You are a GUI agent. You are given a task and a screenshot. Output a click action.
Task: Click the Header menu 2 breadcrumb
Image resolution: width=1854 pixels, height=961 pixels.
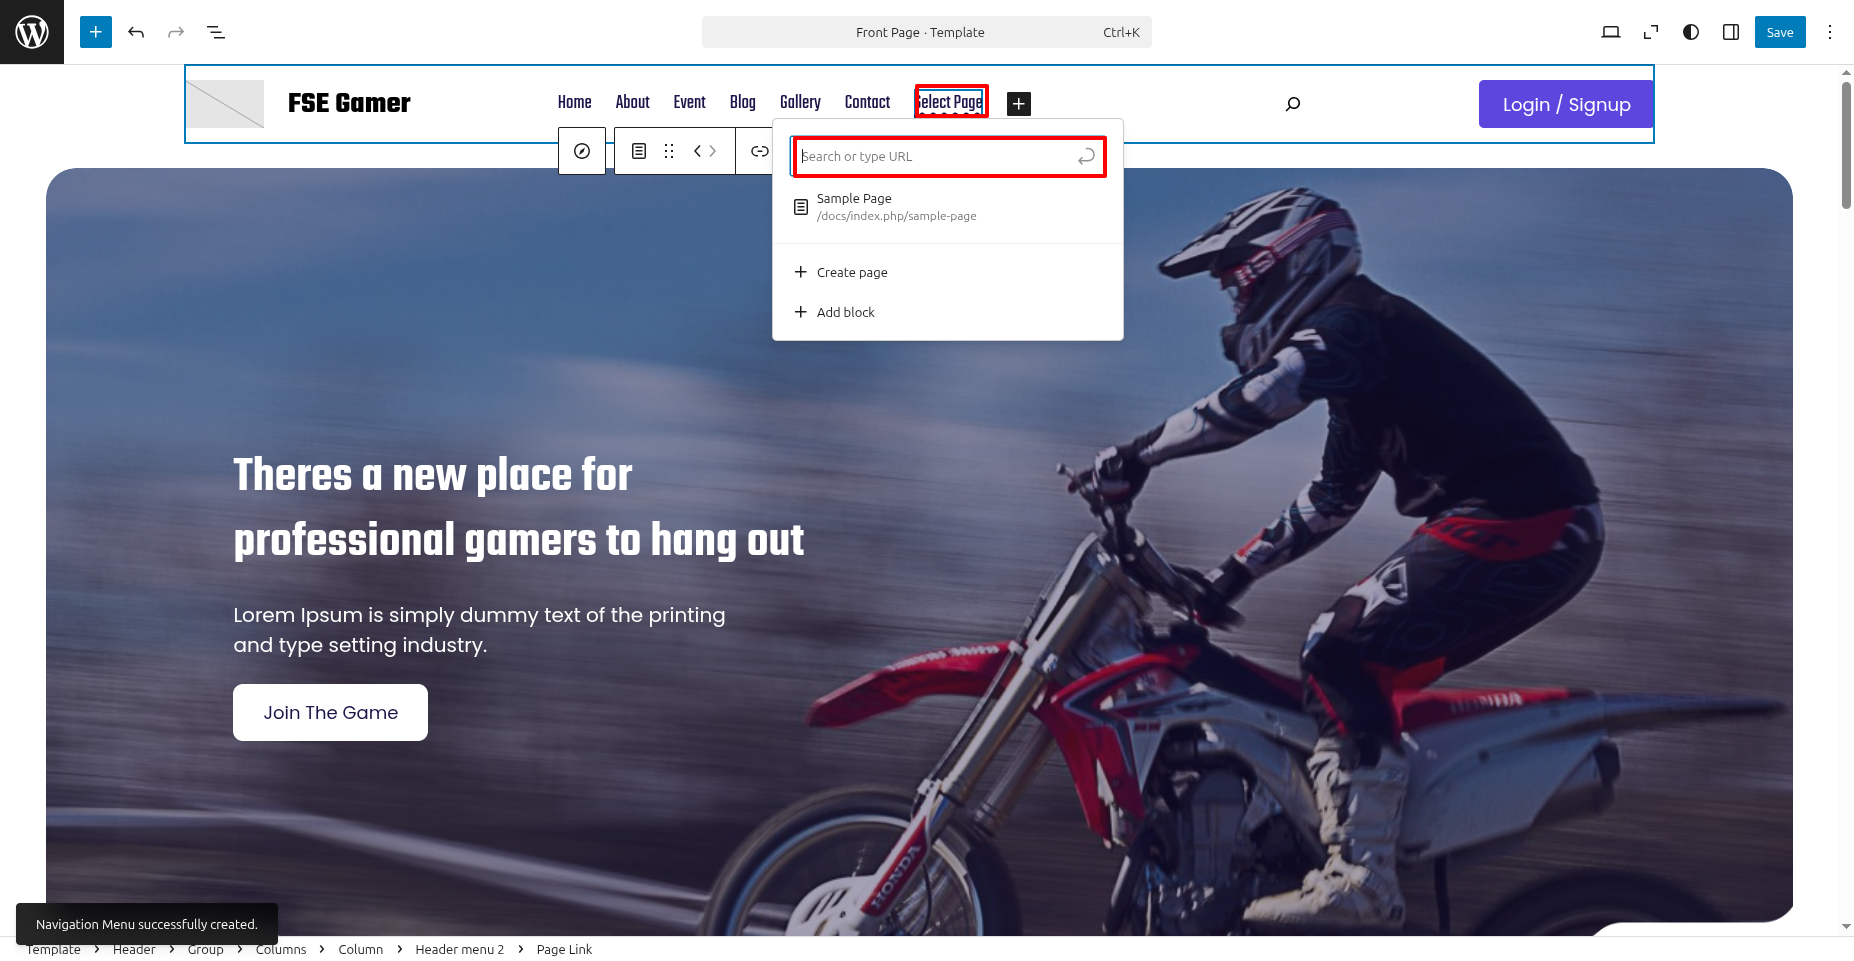459,949
